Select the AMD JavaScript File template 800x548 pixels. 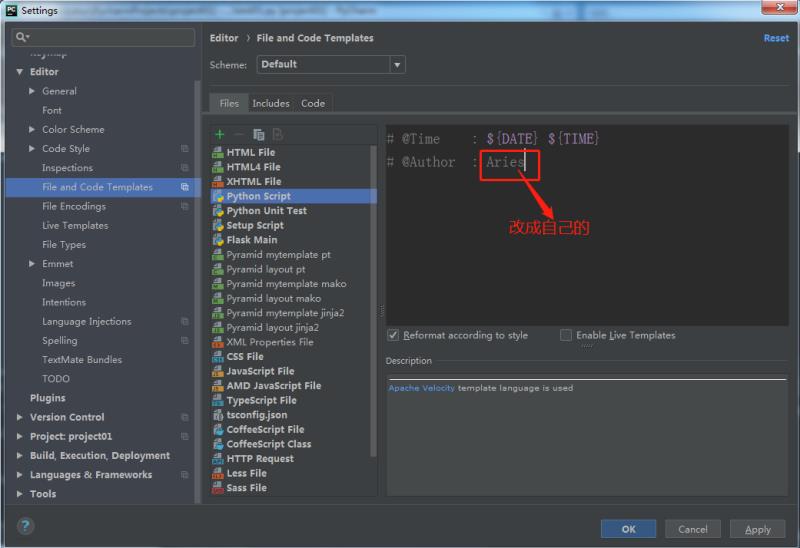point(274,386)
